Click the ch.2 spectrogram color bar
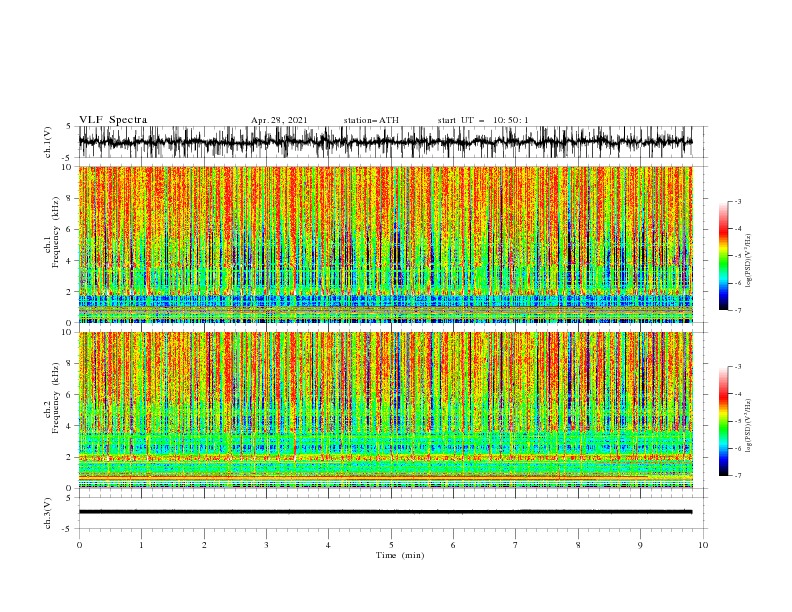Viewport: 792px width, 612px height. (x=724, y=421)
